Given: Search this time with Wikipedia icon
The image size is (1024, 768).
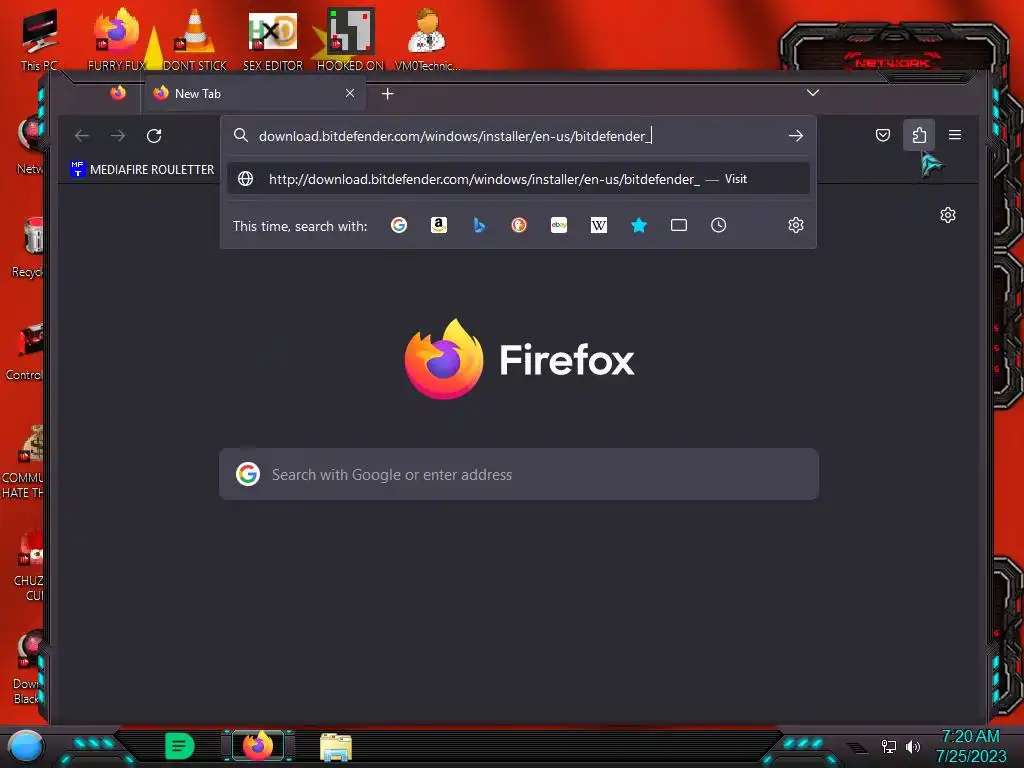Looking at the screenshot, I should point(599,225).
